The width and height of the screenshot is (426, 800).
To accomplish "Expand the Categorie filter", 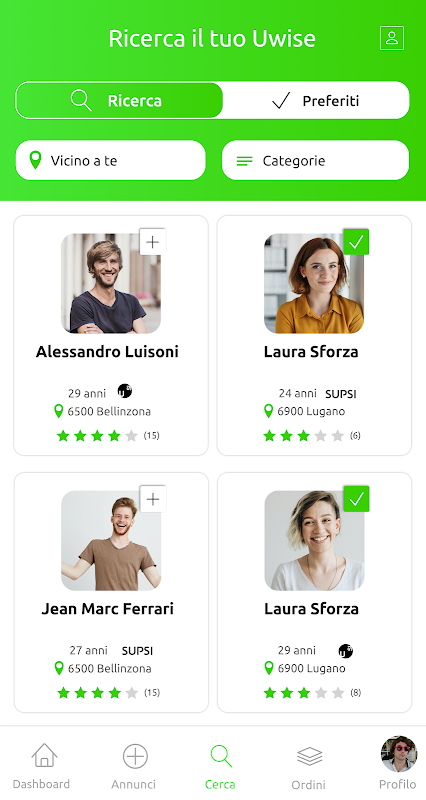I will pos(315,160).
